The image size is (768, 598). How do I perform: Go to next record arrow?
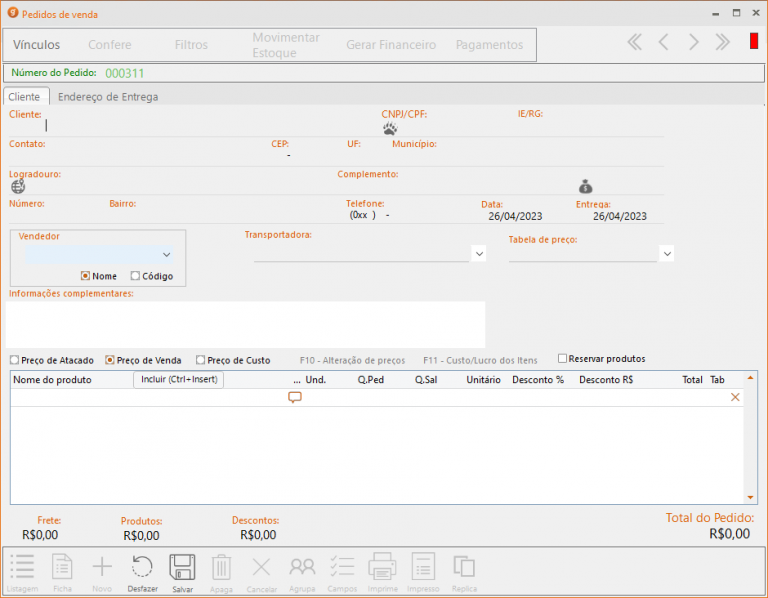pos(693,42)
